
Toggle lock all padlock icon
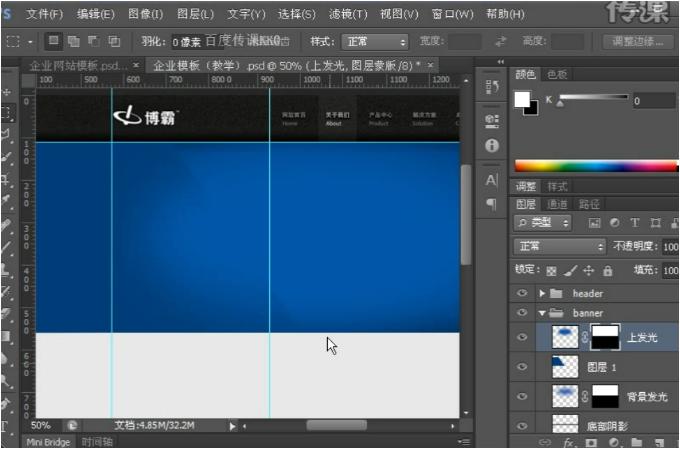(x=608, y=271)
